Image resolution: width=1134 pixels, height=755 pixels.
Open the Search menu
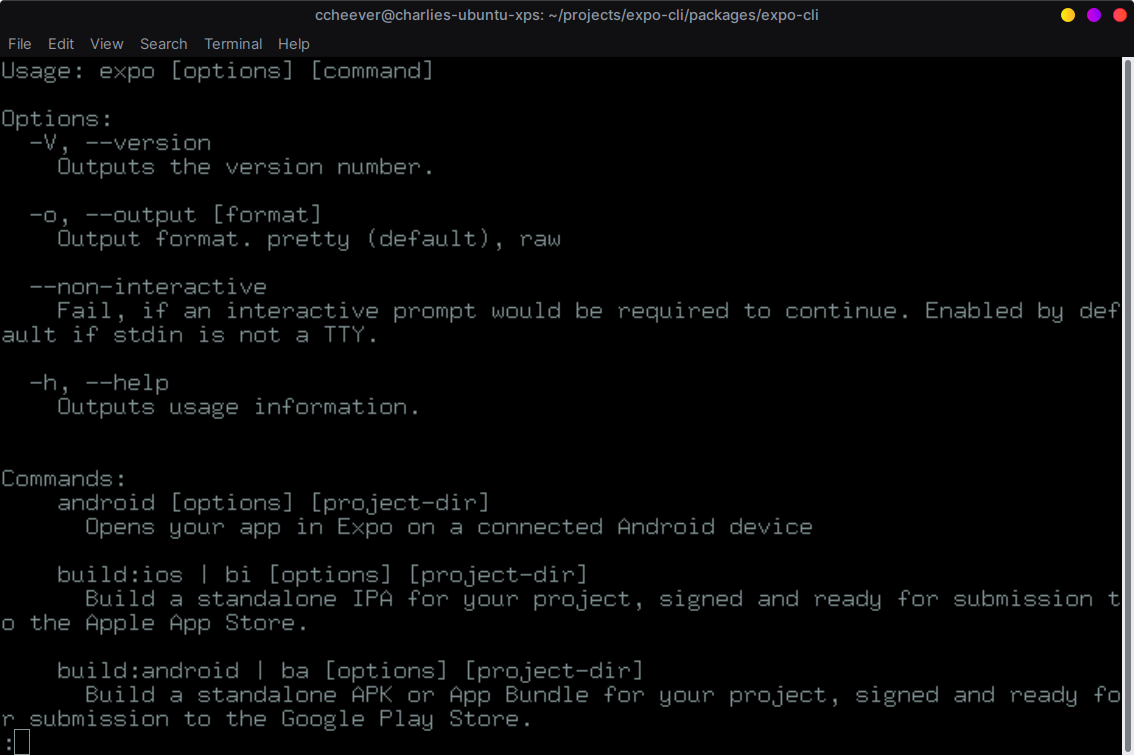click(x=163, y=44)
